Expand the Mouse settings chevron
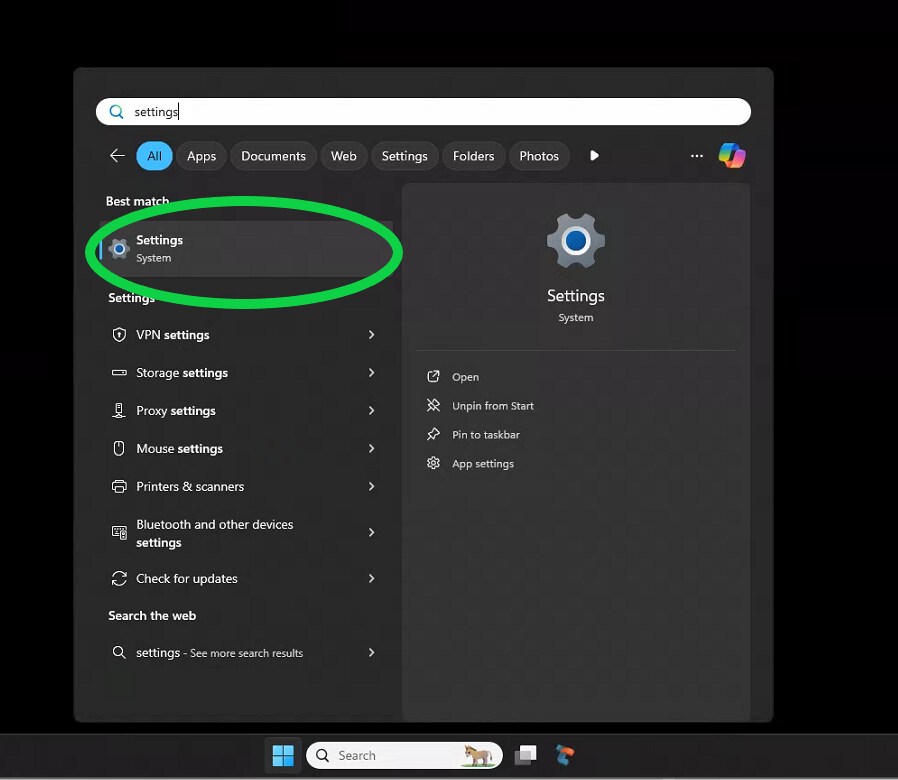898x780 pixels. coord(371,448)
